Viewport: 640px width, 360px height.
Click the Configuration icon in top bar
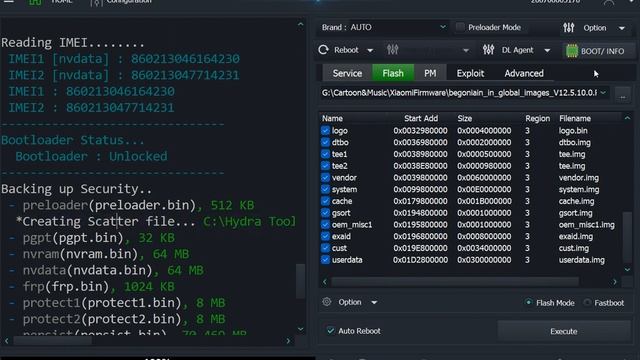[96, 2]
